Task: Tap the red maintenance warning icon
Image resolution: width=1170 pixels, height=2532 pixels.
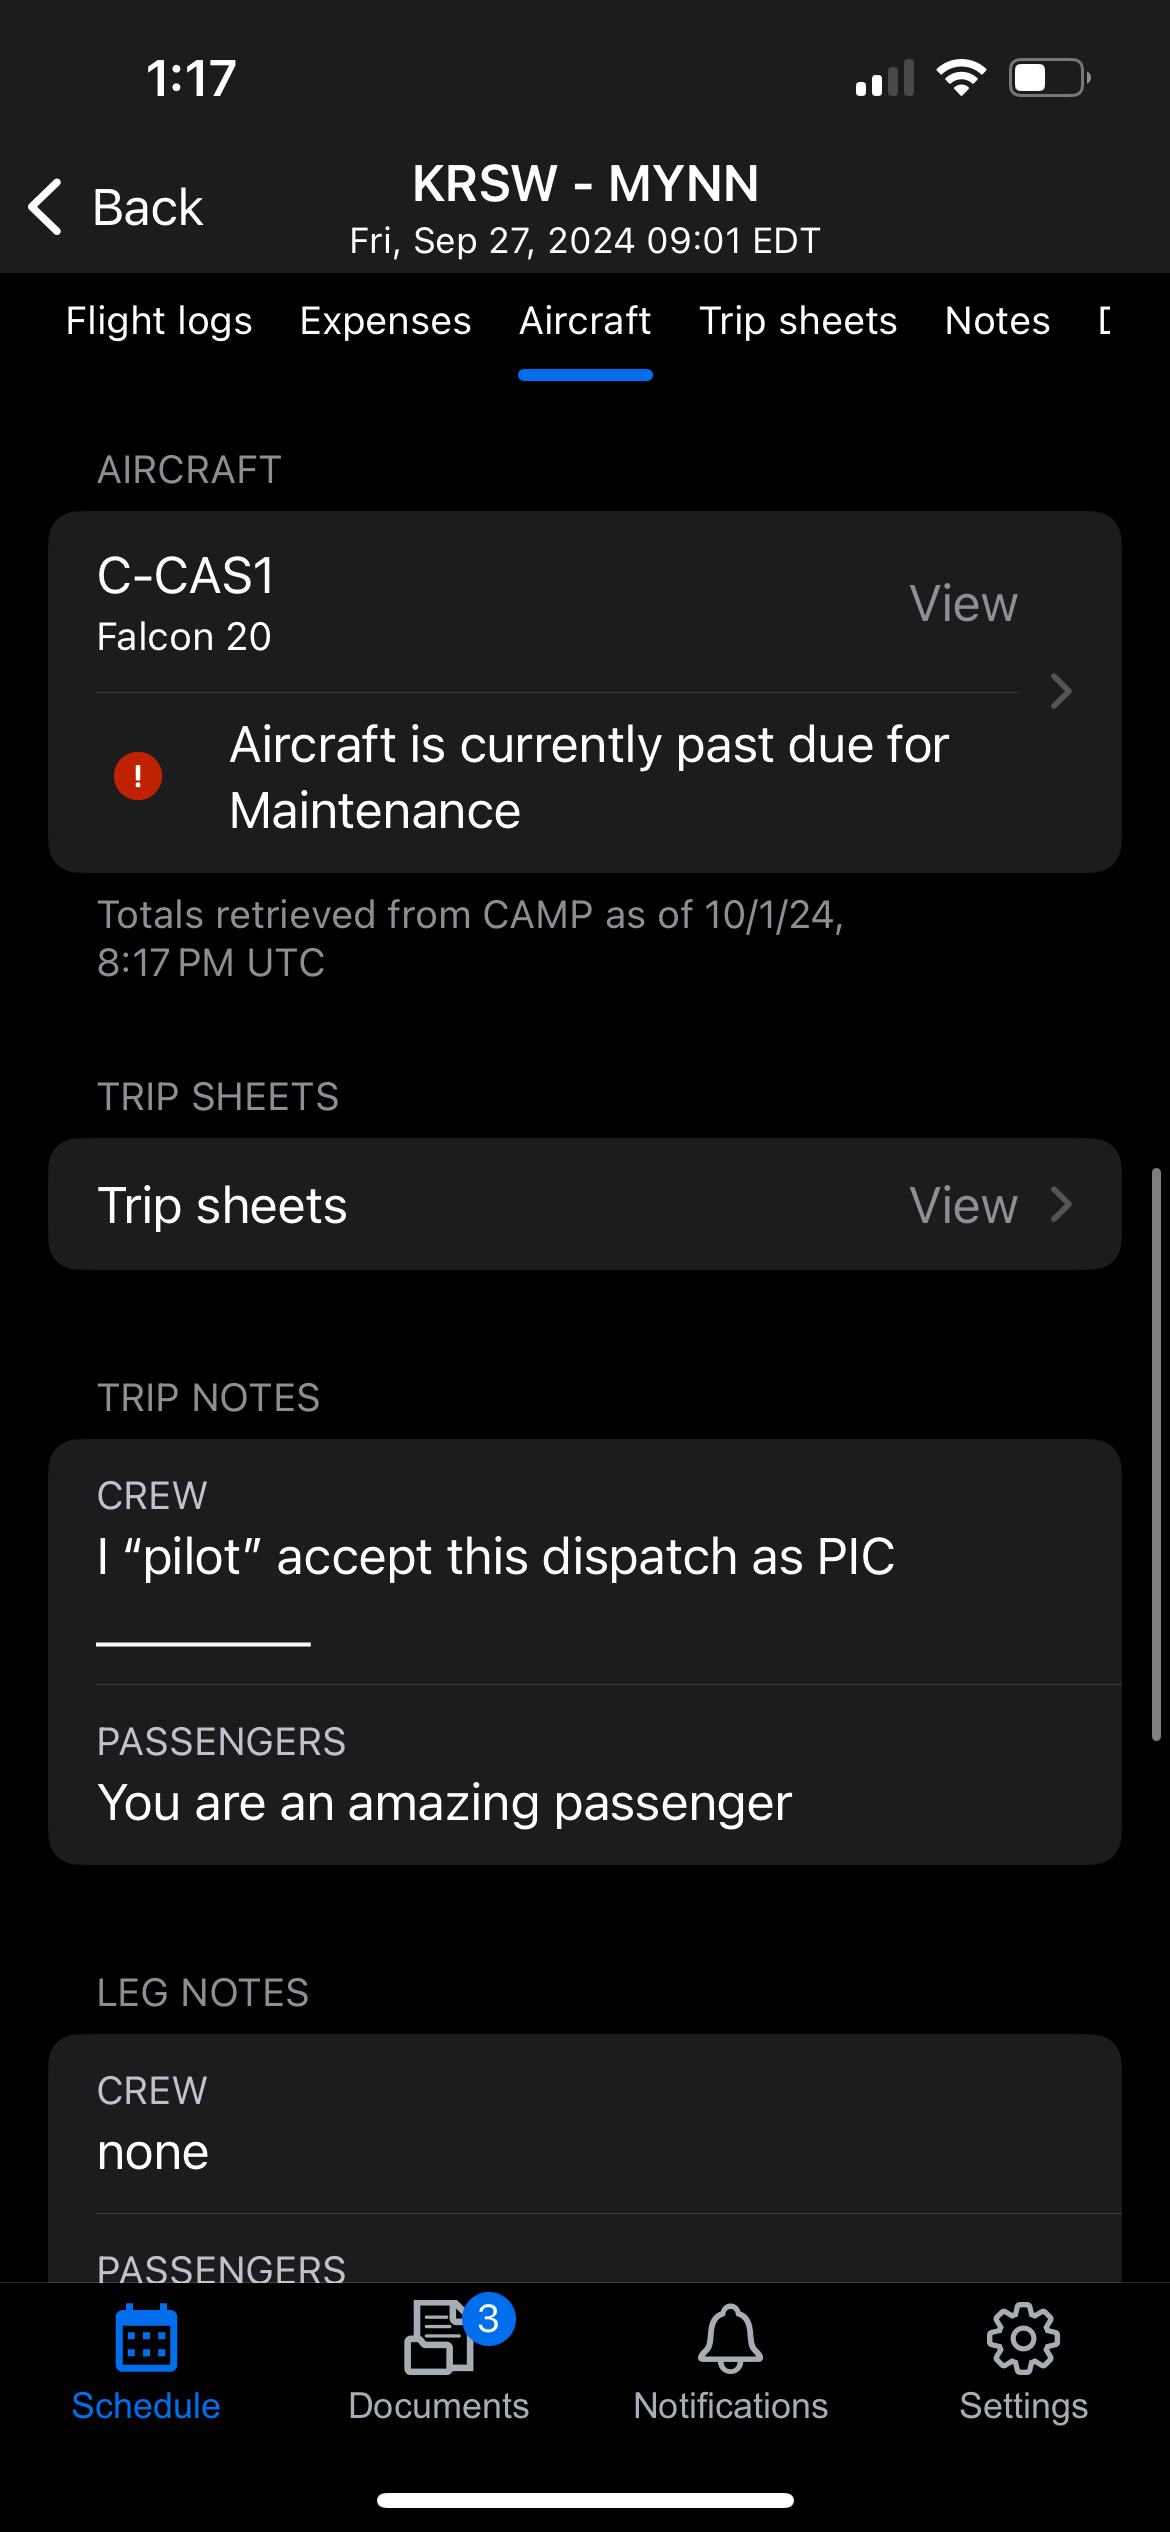Action: tap(138, 776)
